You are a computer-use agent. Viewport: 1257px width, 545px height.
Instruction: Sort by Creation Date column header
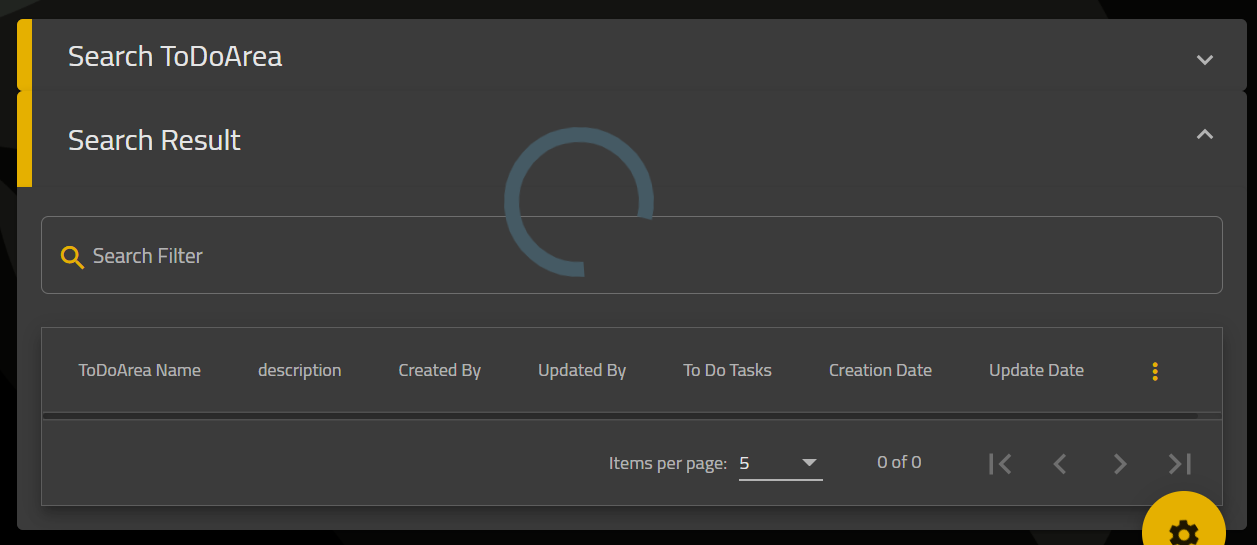point(881,370)
